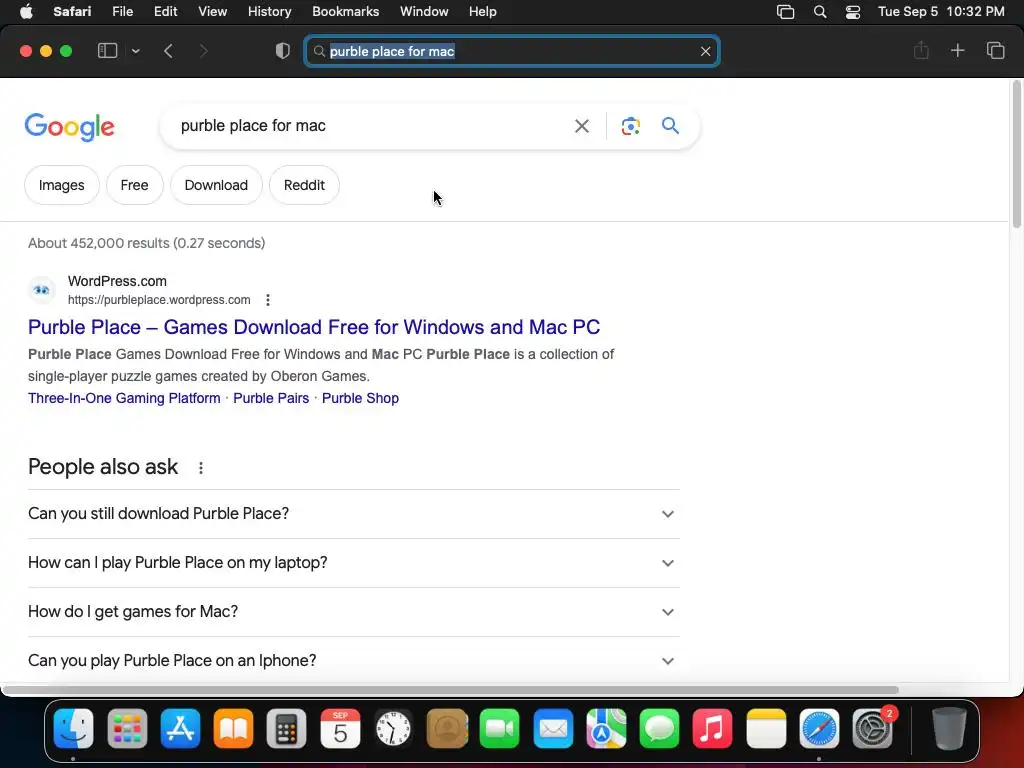Viewport: 1024px width, 768px height.
Task: Open Finder from the Dock
Action: [73, 728]
